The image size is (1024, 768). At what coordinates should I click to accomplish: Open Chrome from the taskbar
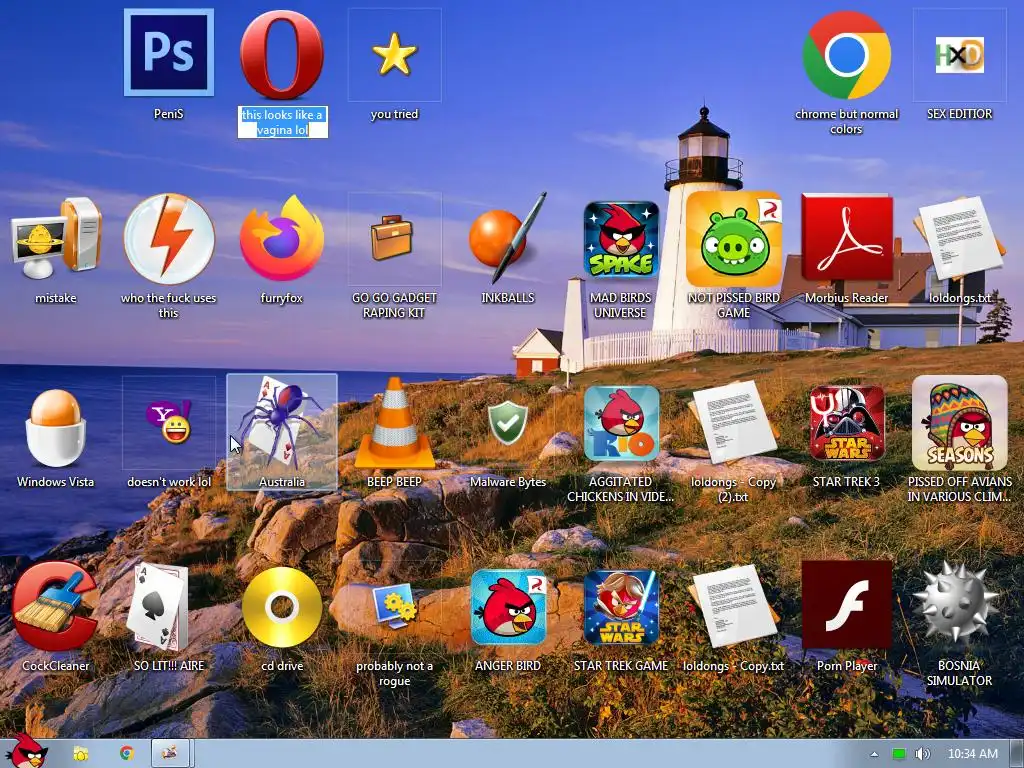pos(126,753)
